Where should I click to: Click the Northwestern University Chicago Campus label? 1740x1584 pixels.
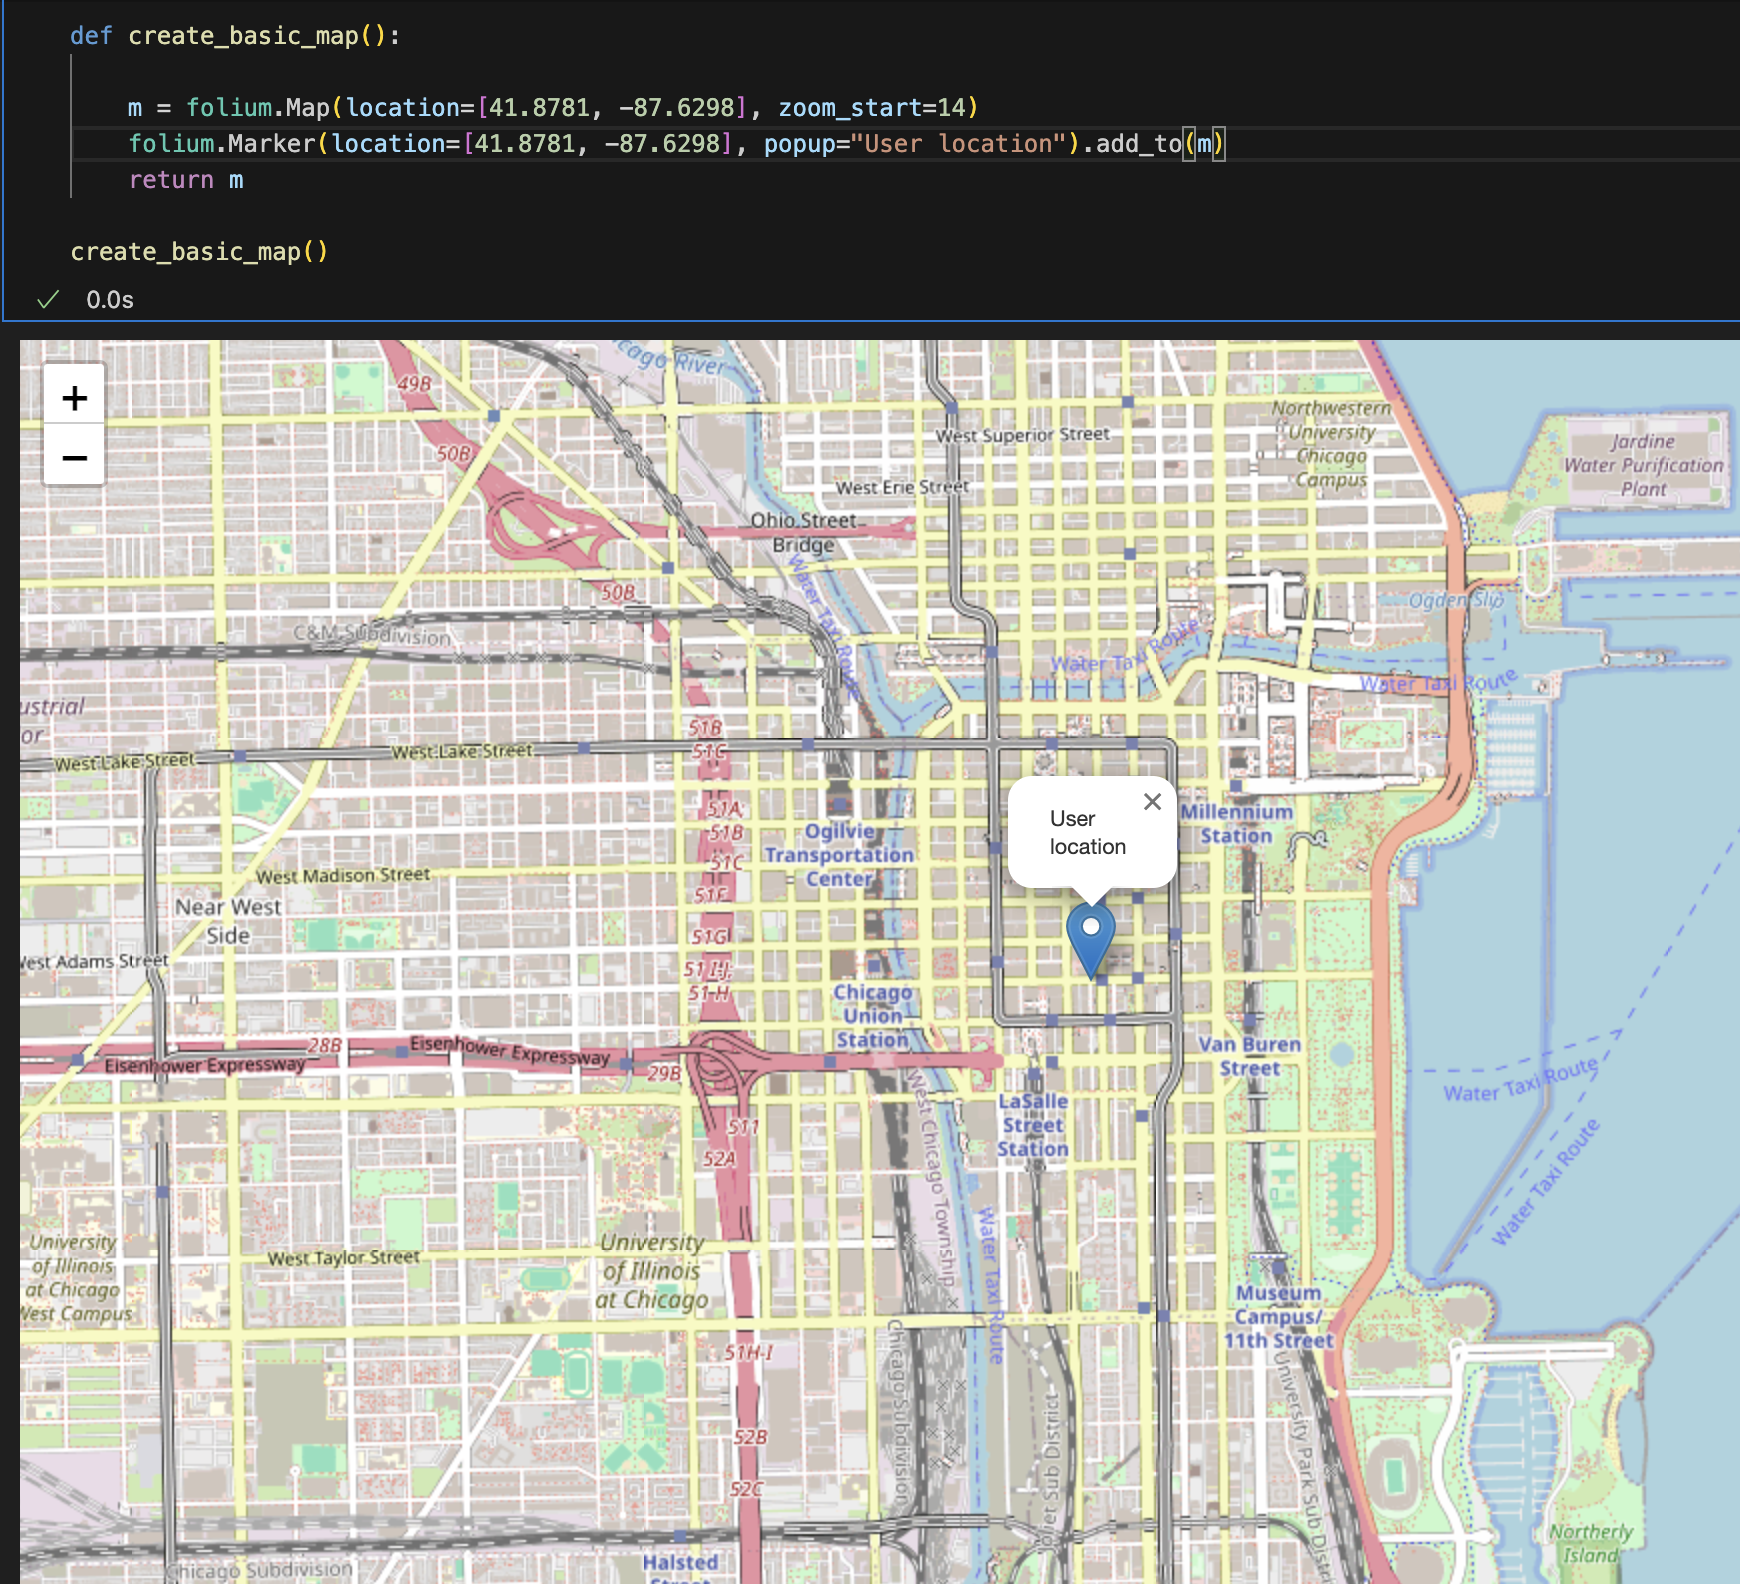point(1331,443)
